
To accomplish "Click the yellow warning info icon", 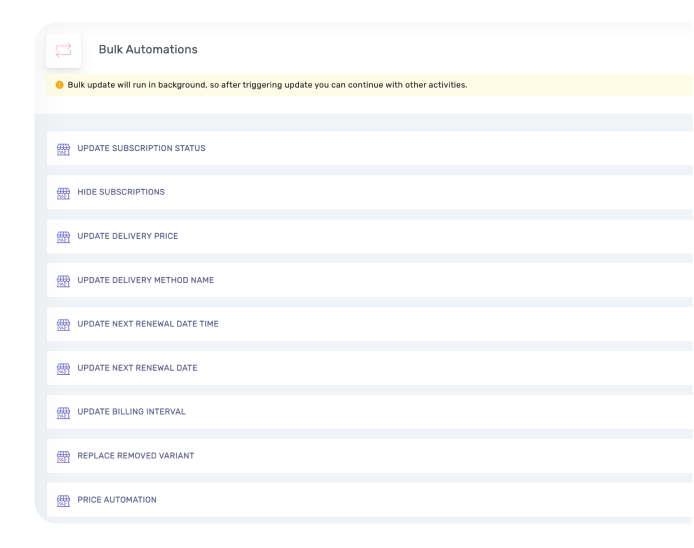I will click(x=59, y=85).
